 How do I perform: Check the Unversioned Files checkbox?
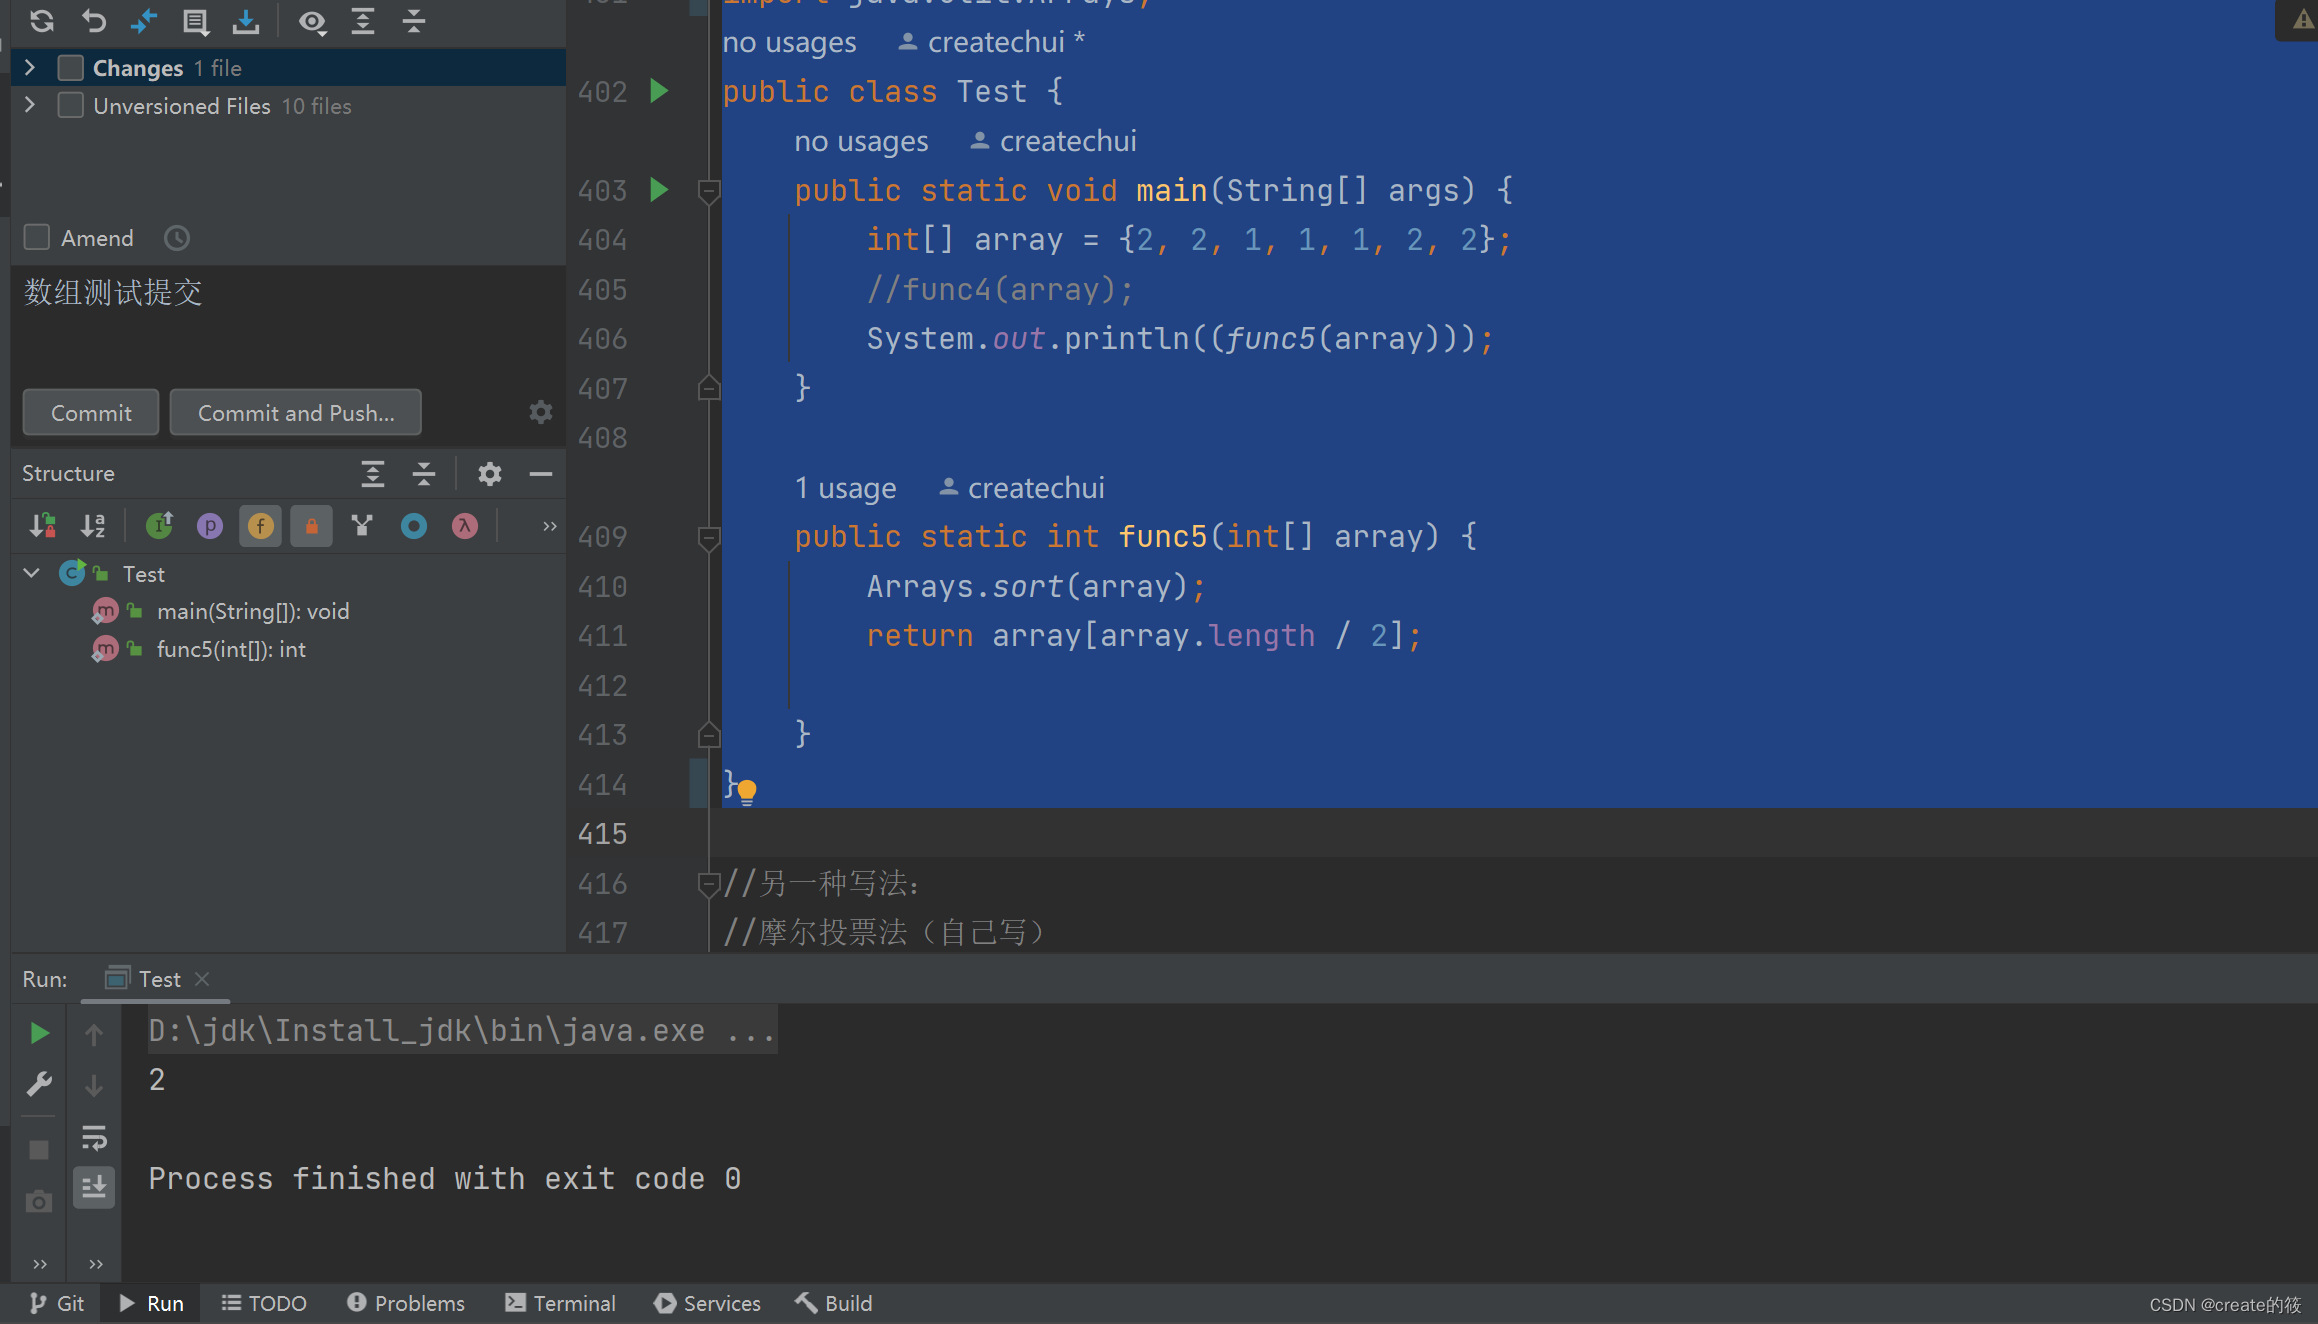point(70,106)
